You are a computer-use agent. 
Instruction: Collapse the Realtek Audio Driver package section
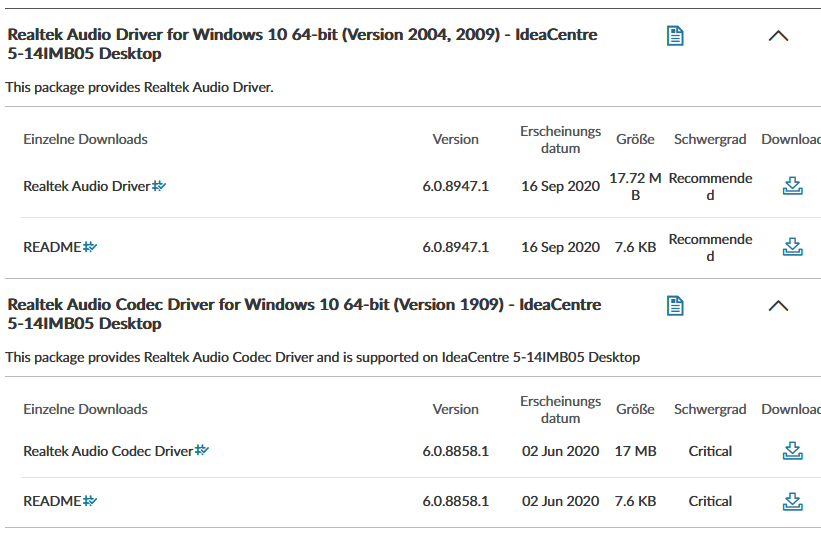coord(778,36)
